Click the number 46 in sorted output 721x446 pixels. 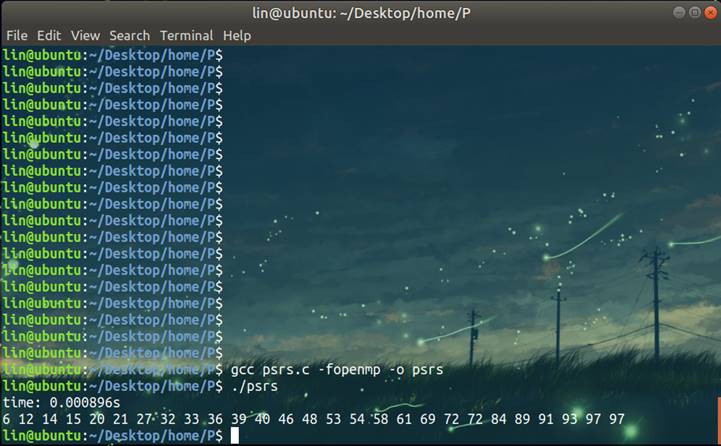286,419
